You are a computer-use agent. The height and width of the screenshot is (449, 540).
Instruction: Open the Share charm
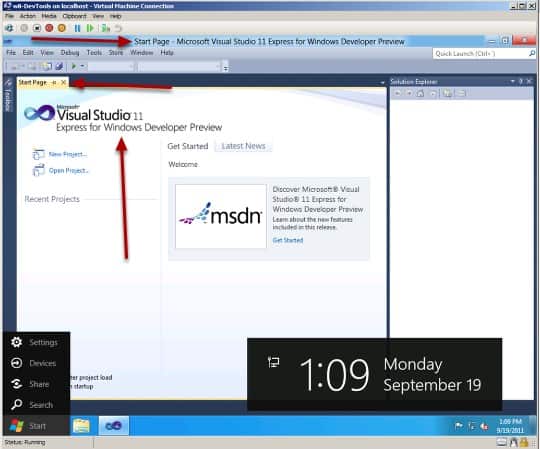(x=37, y=384)
